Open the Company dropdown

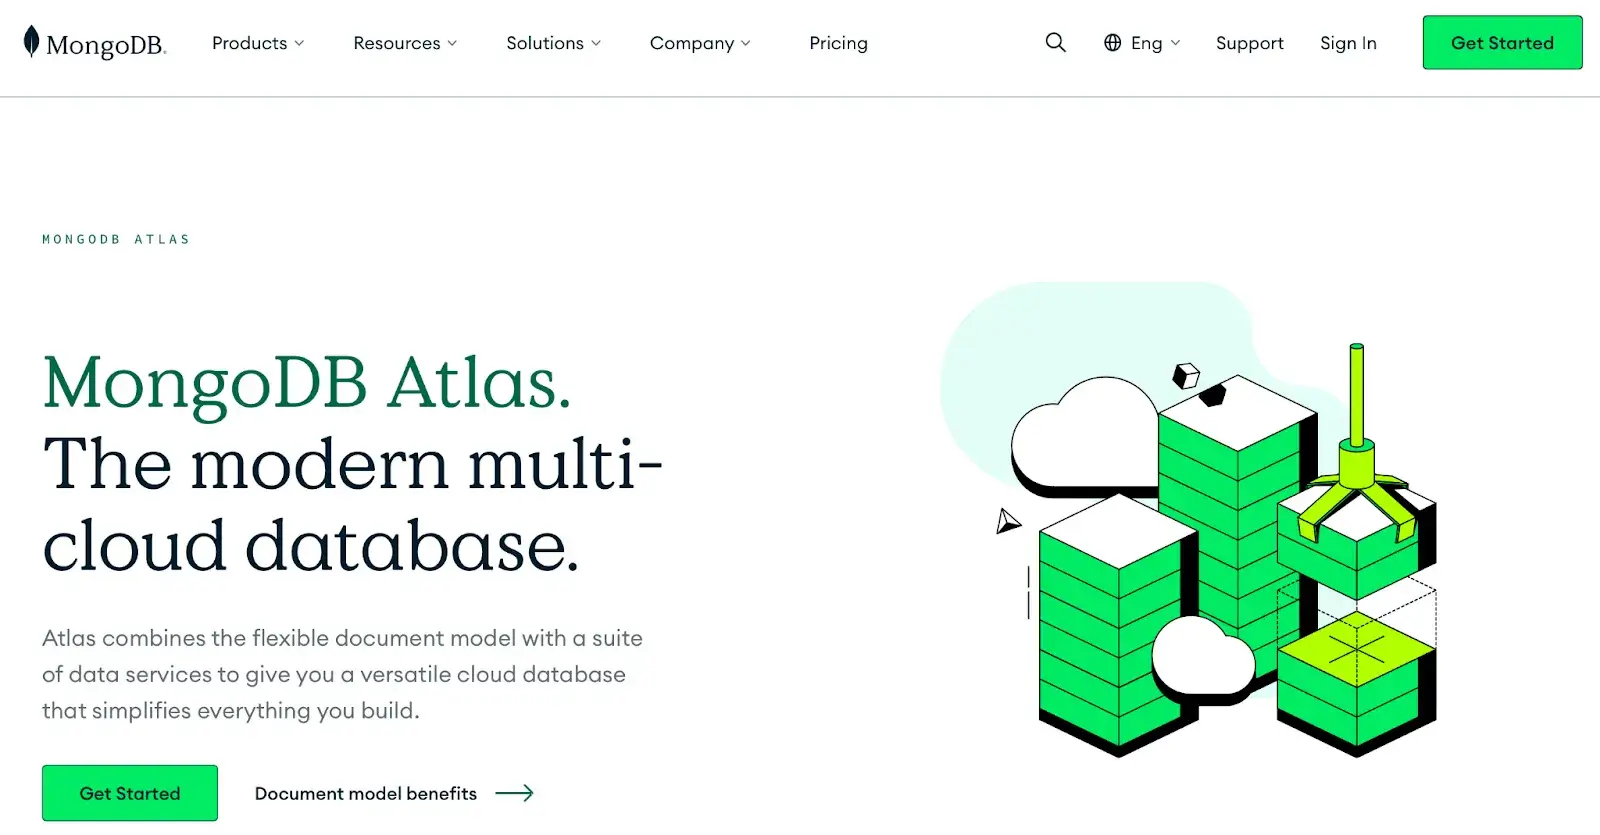[x=700, y=43]
